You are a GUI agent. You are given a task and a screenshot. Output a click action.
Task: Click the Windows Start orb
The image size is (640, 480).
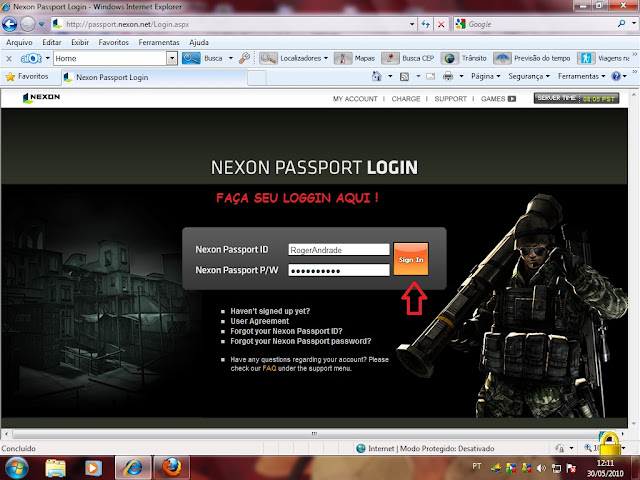(16, 467)
